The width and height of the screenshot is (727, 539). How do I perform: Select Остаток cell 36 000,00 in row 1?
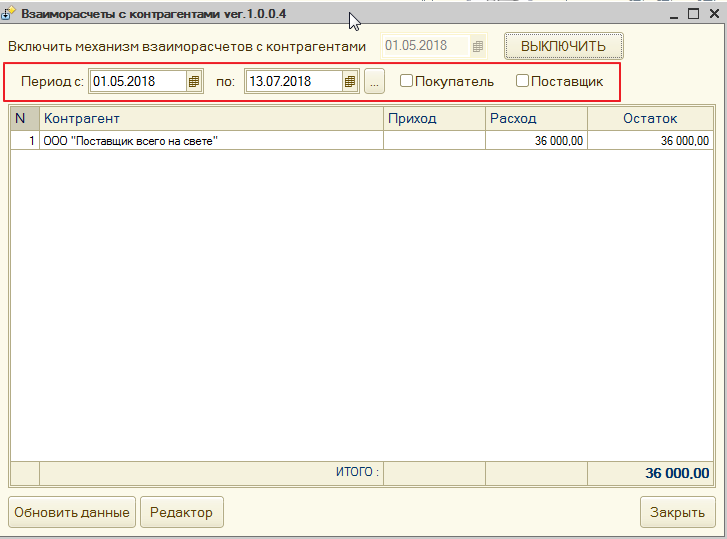pos(650,140)
